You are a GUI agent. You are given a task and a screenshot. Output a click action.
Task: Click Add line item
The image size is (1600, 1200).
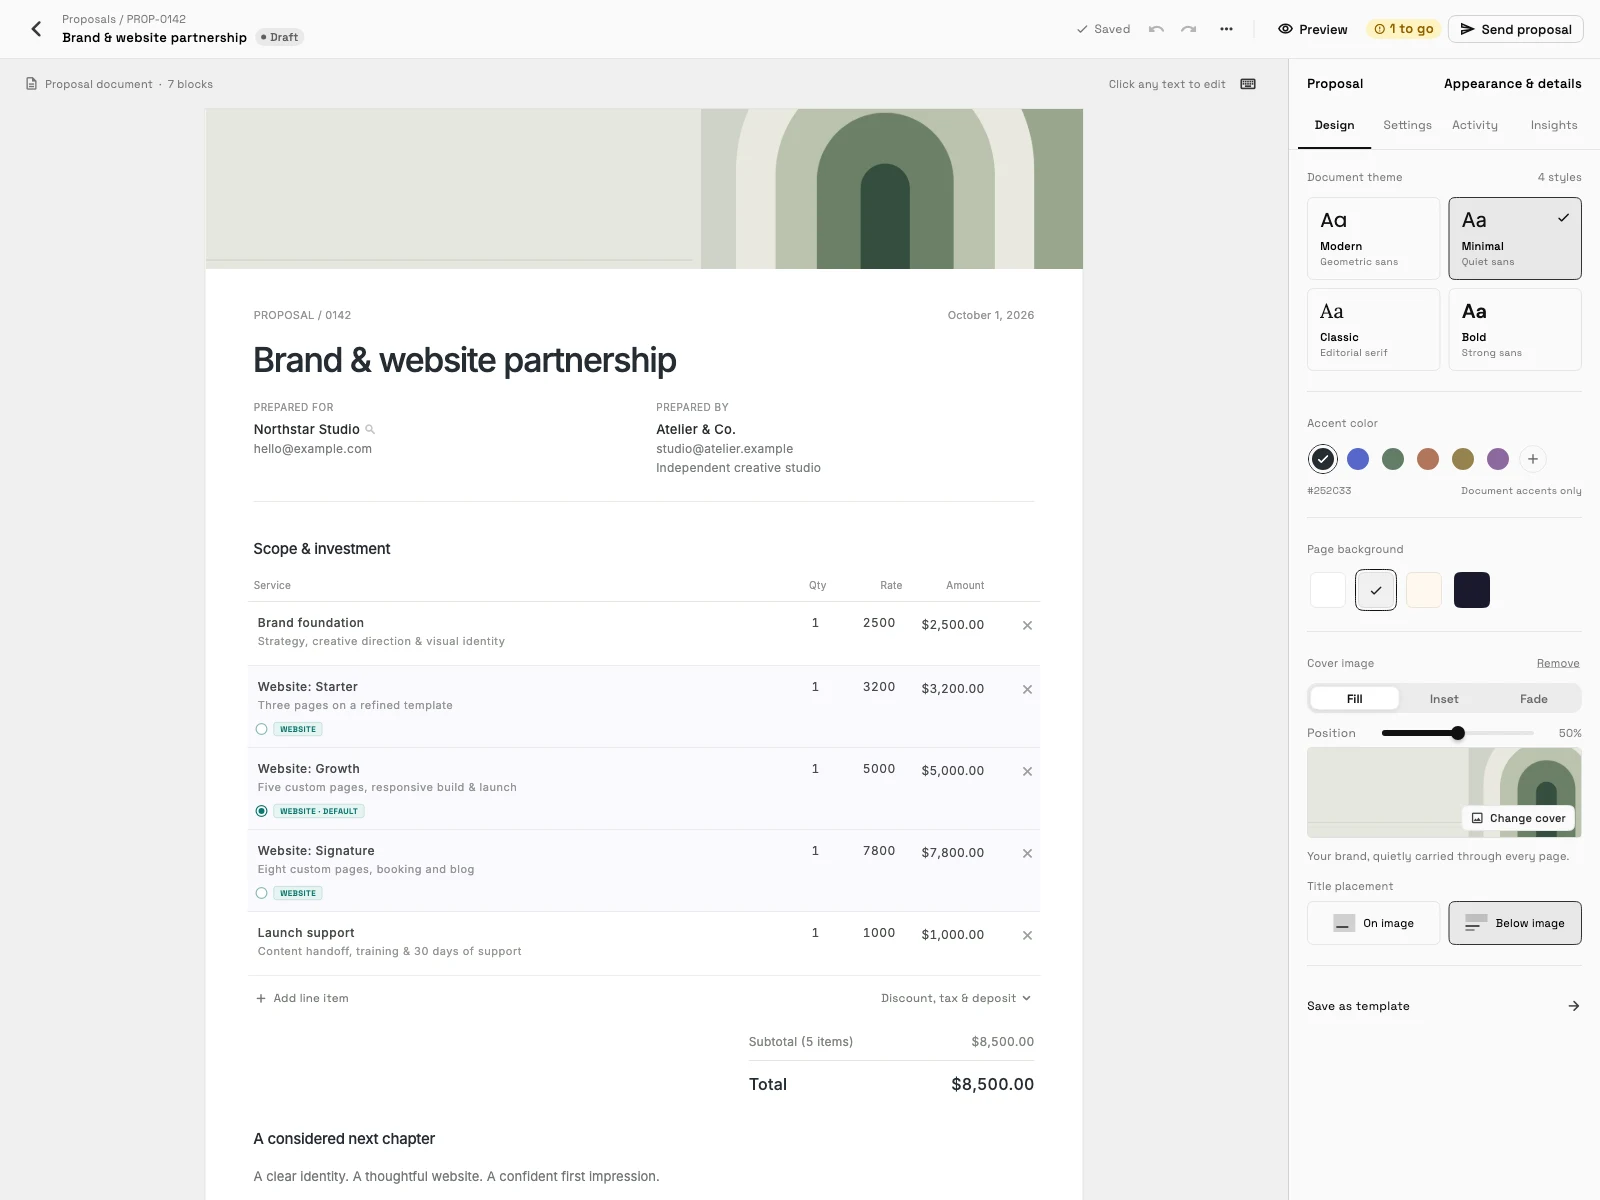[x=302, y=998]
